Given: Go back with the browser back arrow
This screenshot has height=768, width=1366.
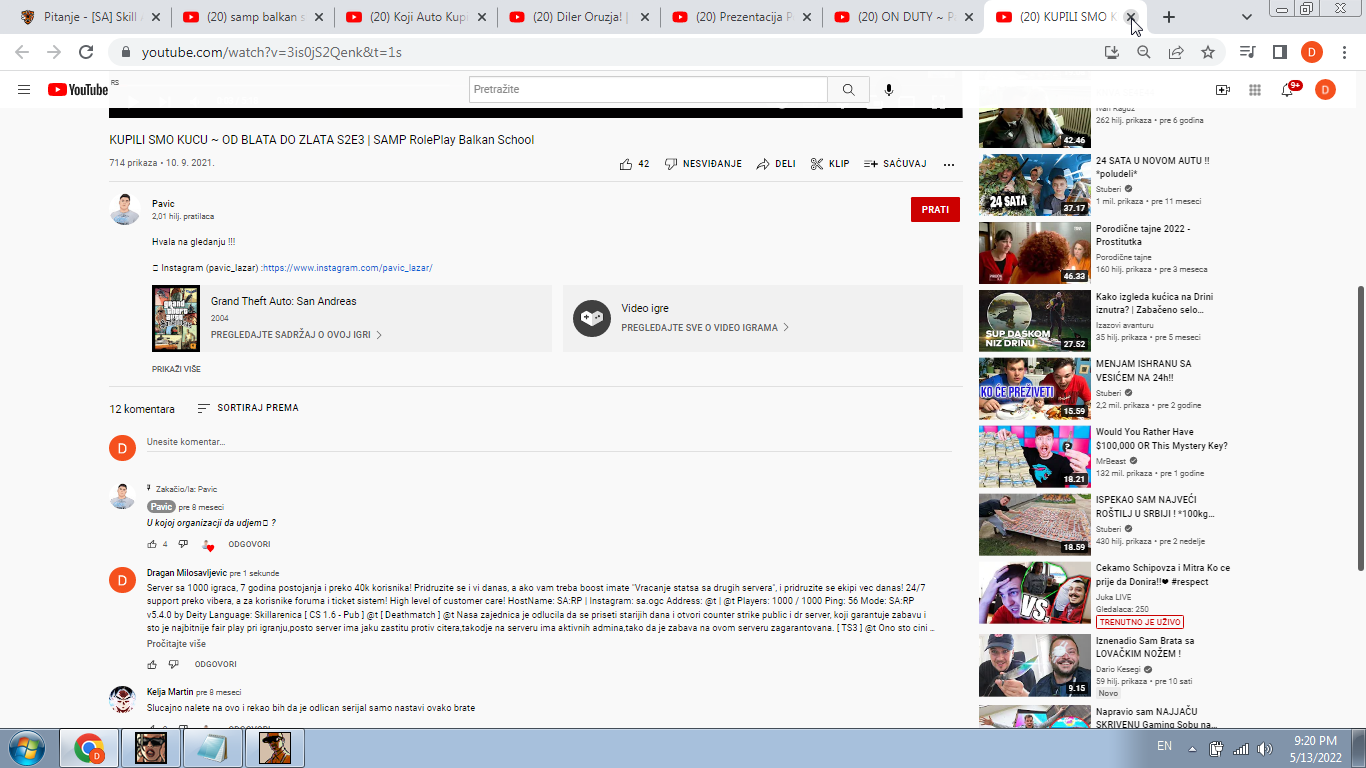Looking at the screenshot, I should pyautogui.click(x=22, y=52).
